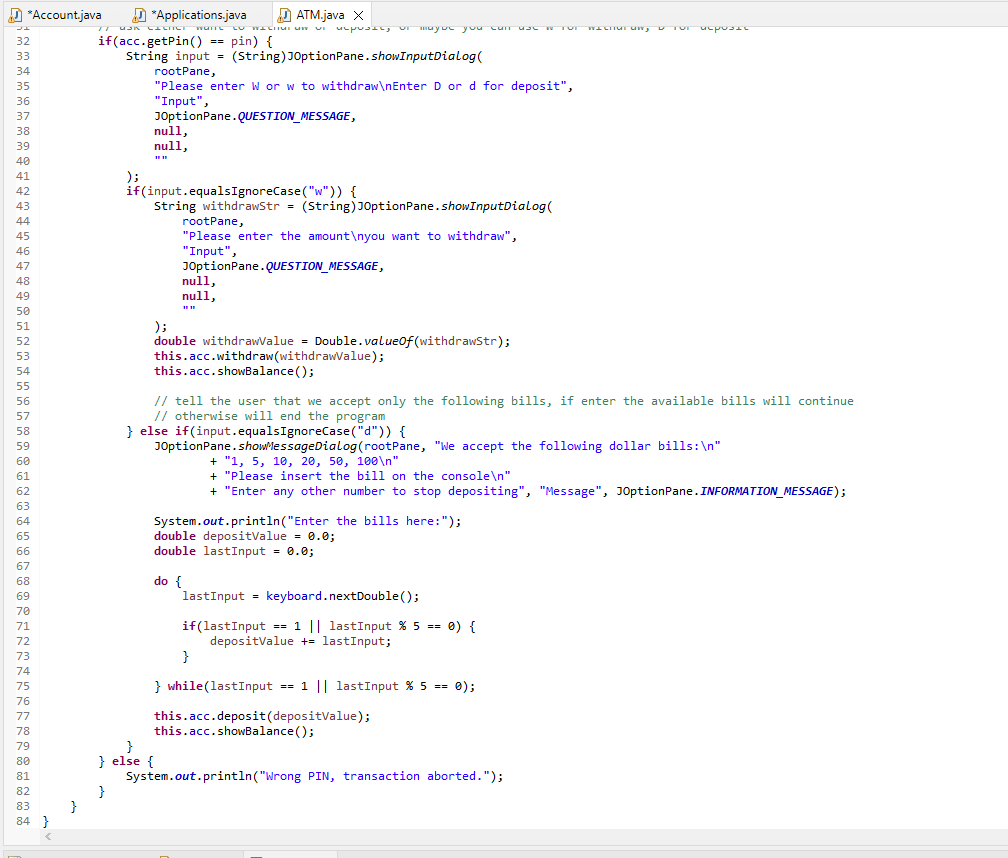Viewport: 1008px width, 858px height.
Task: Click the Java file icon on Account.java tab
Action: pos(13,15)
